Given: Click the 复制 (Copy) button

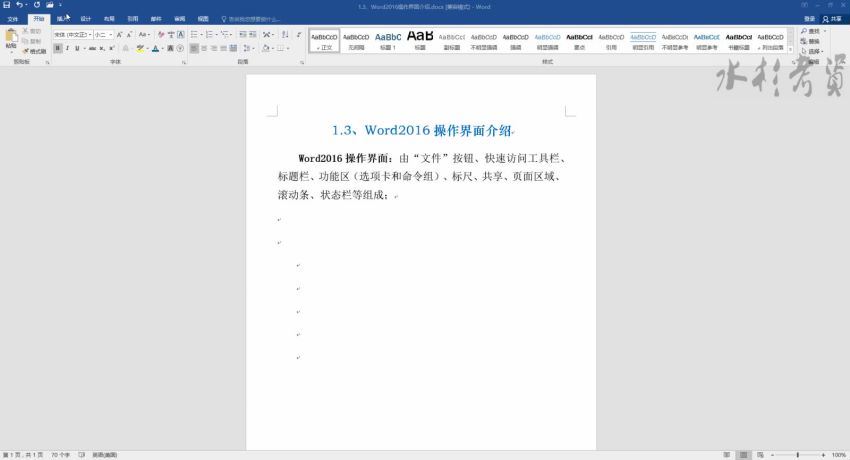Looking at the screenshot, I should pyautogui.click(x=32, y=41).
